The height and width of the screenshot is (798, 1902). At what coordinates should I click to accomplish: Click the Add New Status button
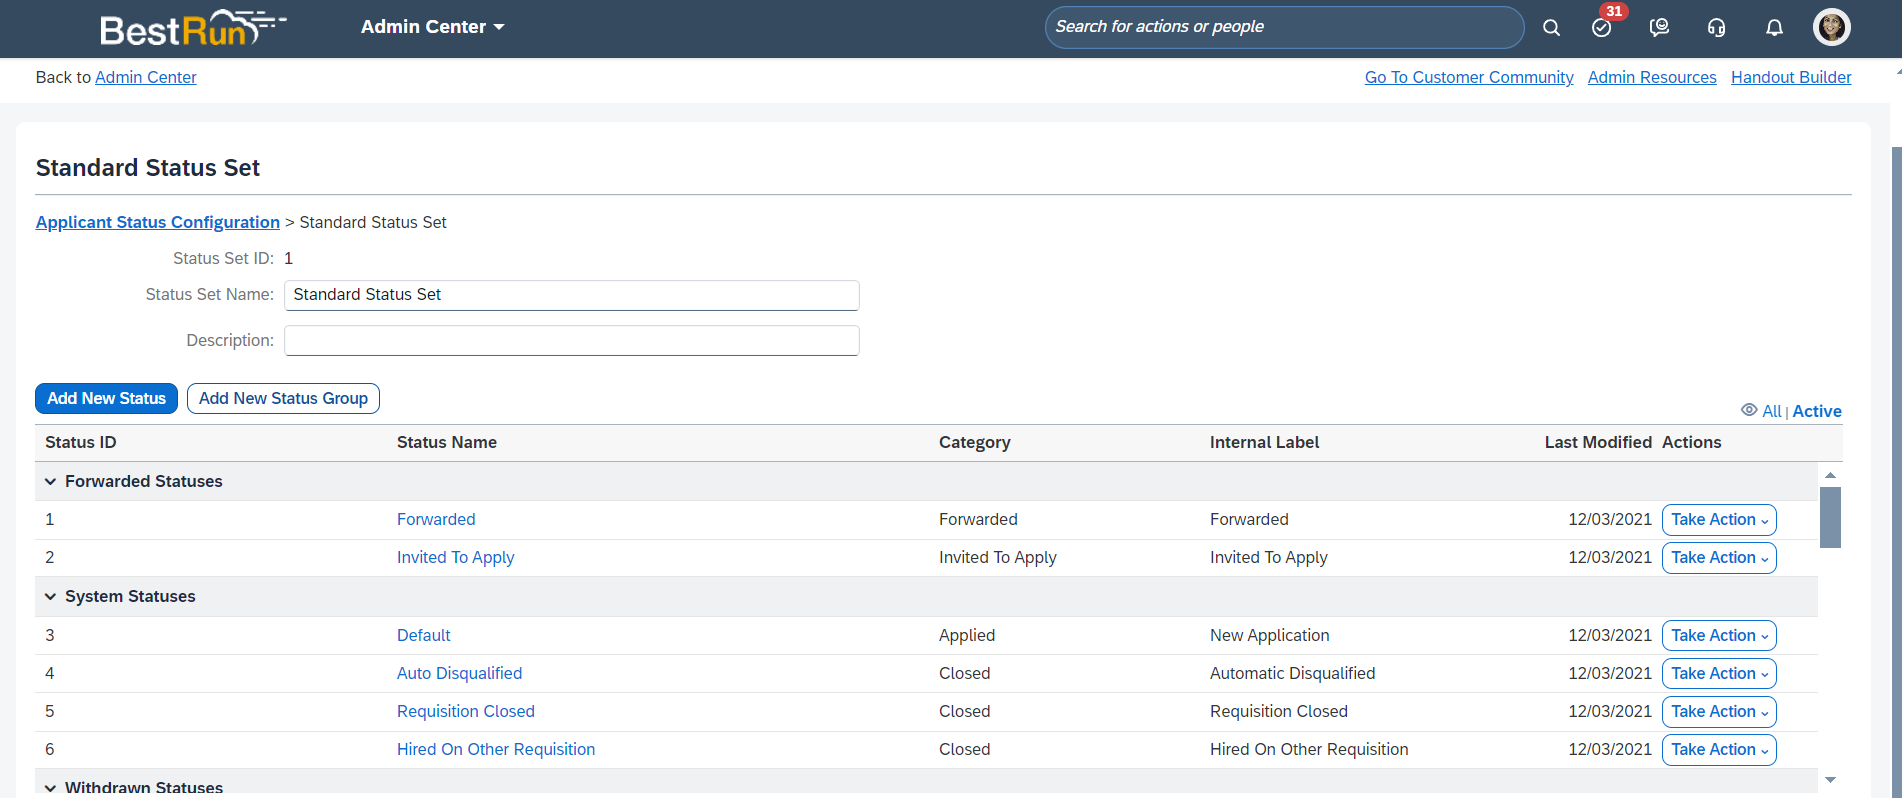(x=106, y=398)
